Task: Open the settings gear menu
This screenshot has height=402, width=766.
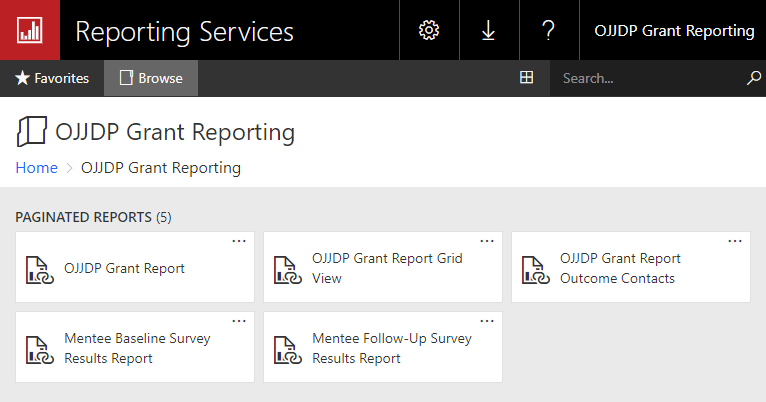Action: pyautogui.click(x=429, y=30)
